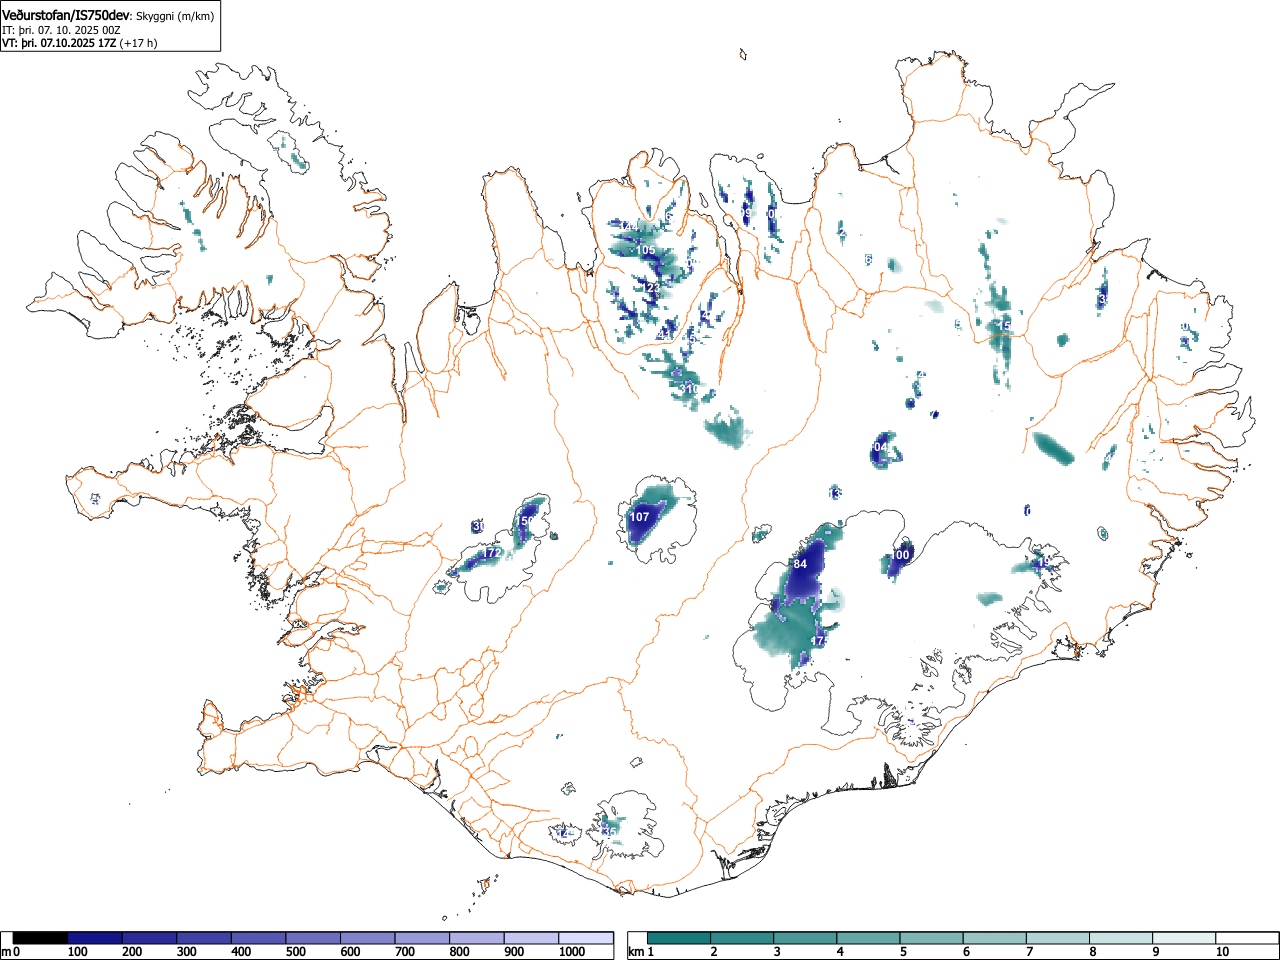Click the 'm 0' legend unit label

tap(11, 952)
